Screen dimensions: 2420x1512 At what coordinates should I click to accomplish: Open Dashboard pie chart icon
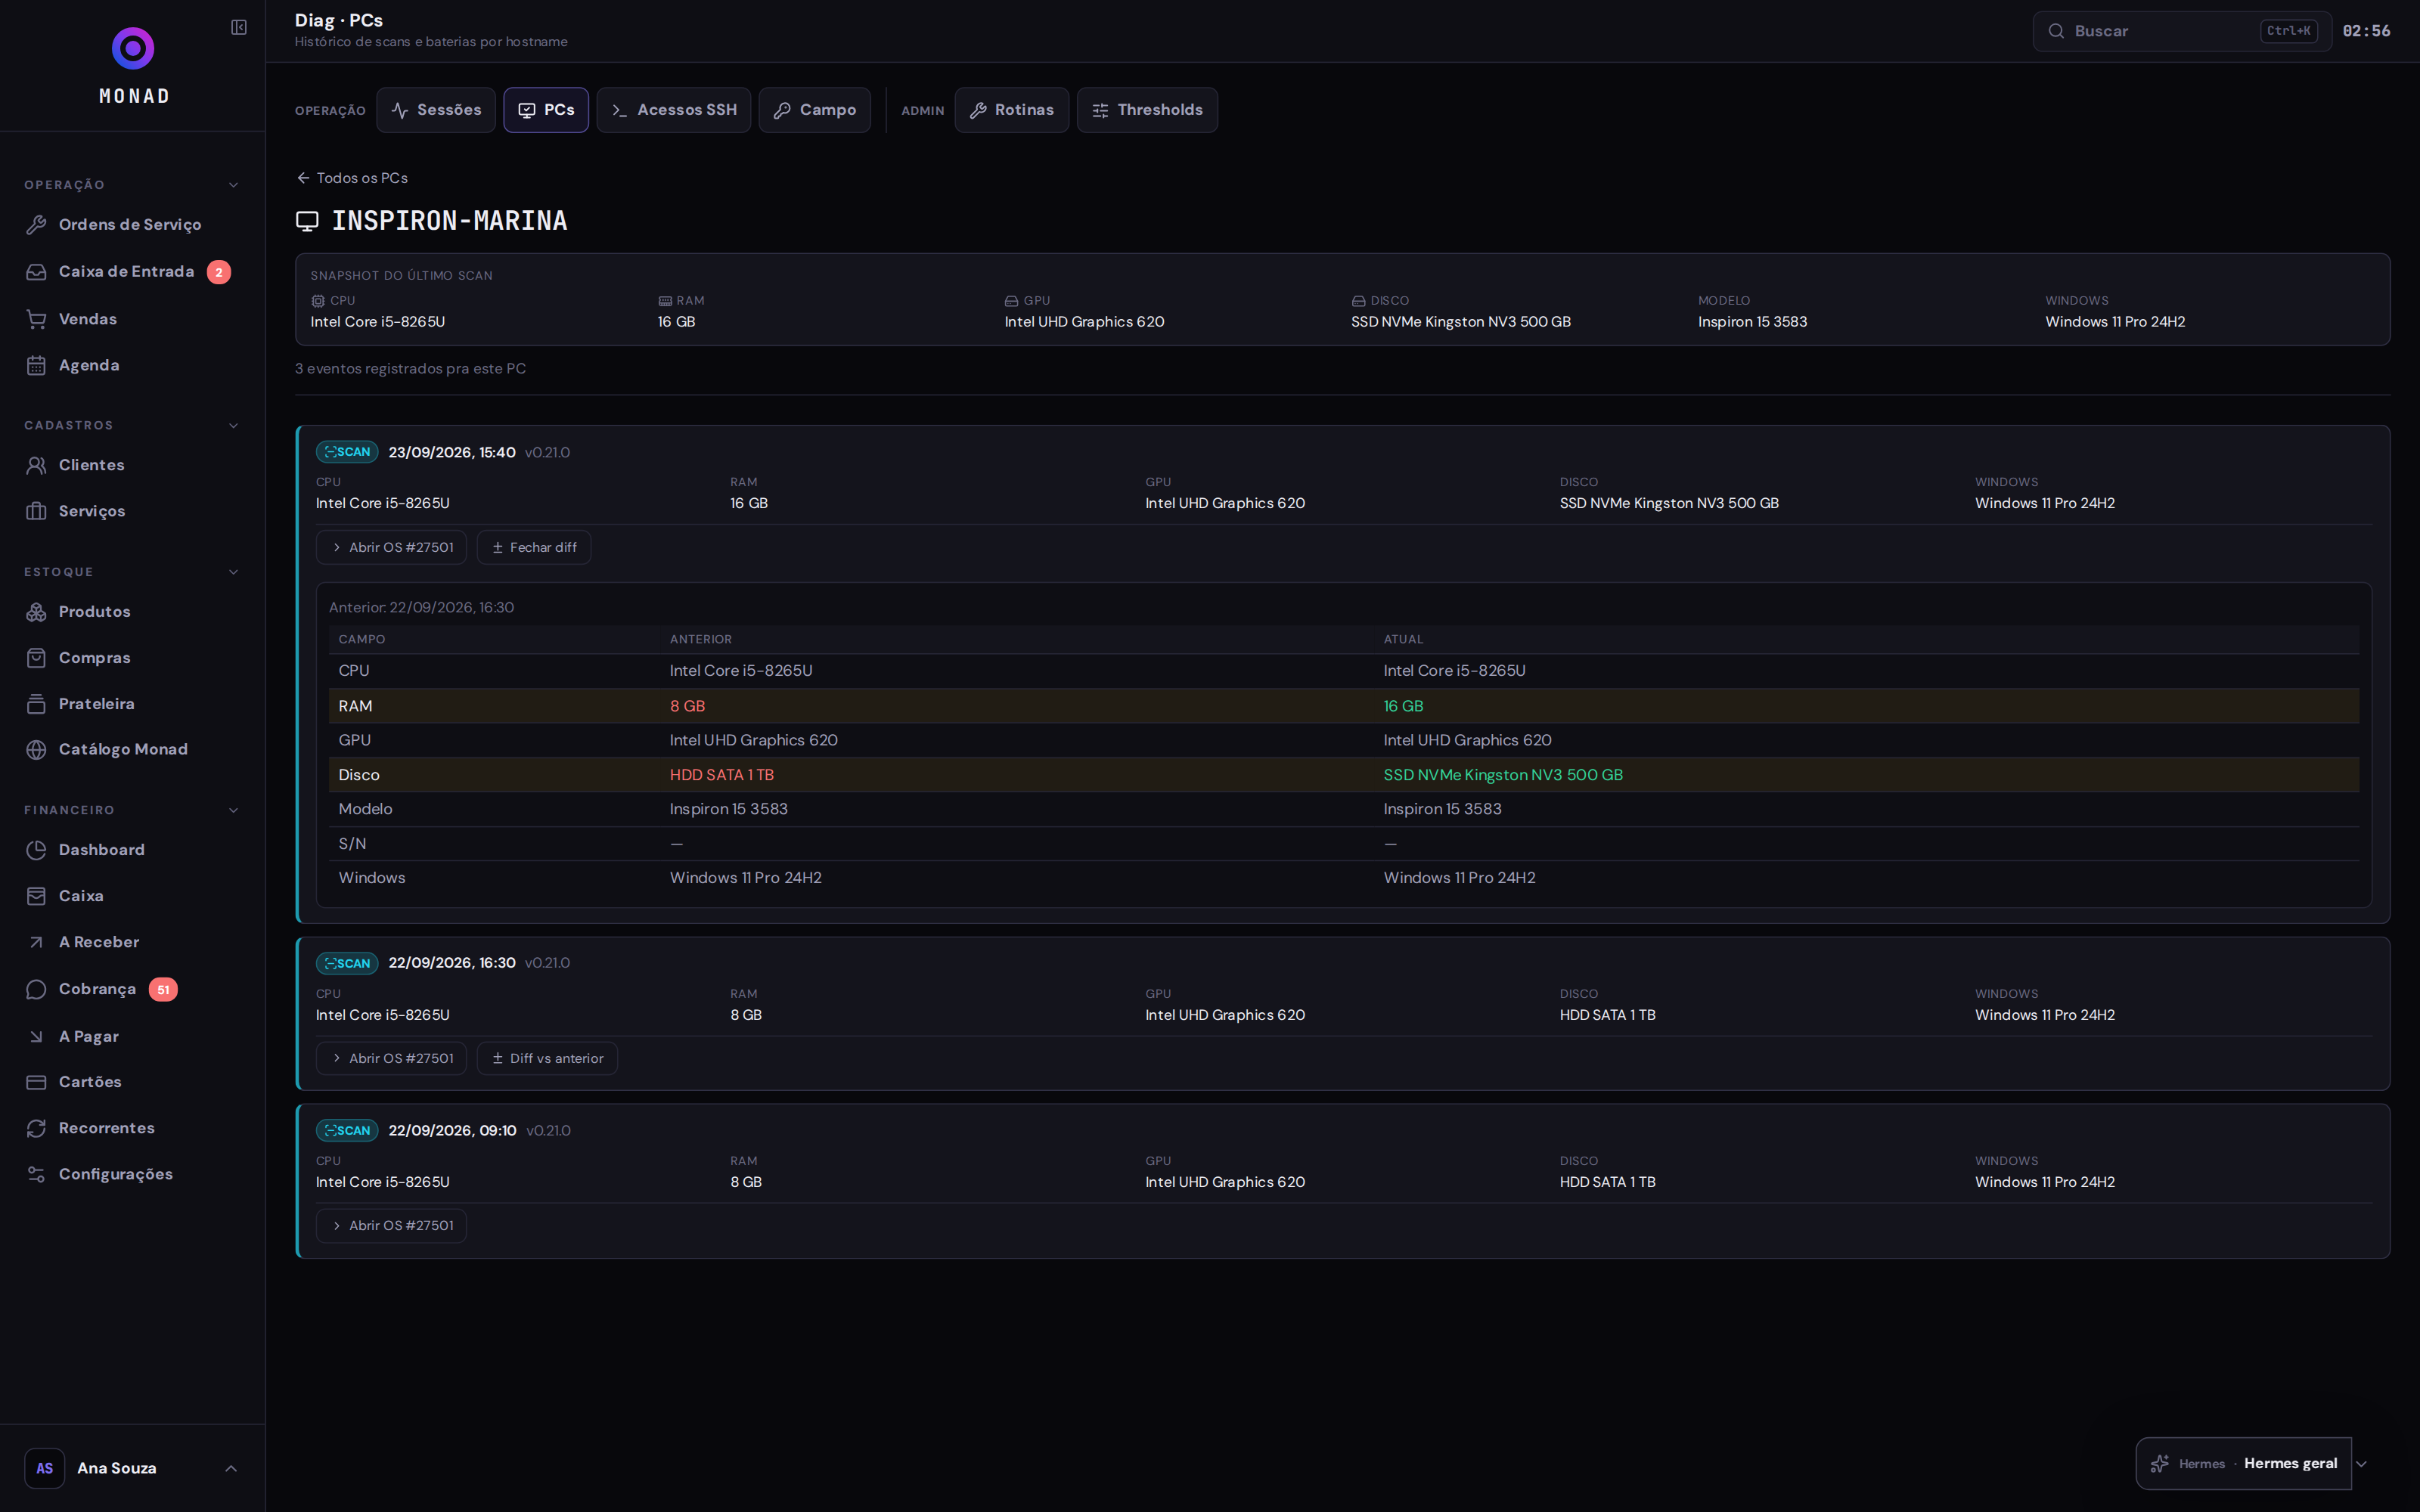[x=37, y=850]
